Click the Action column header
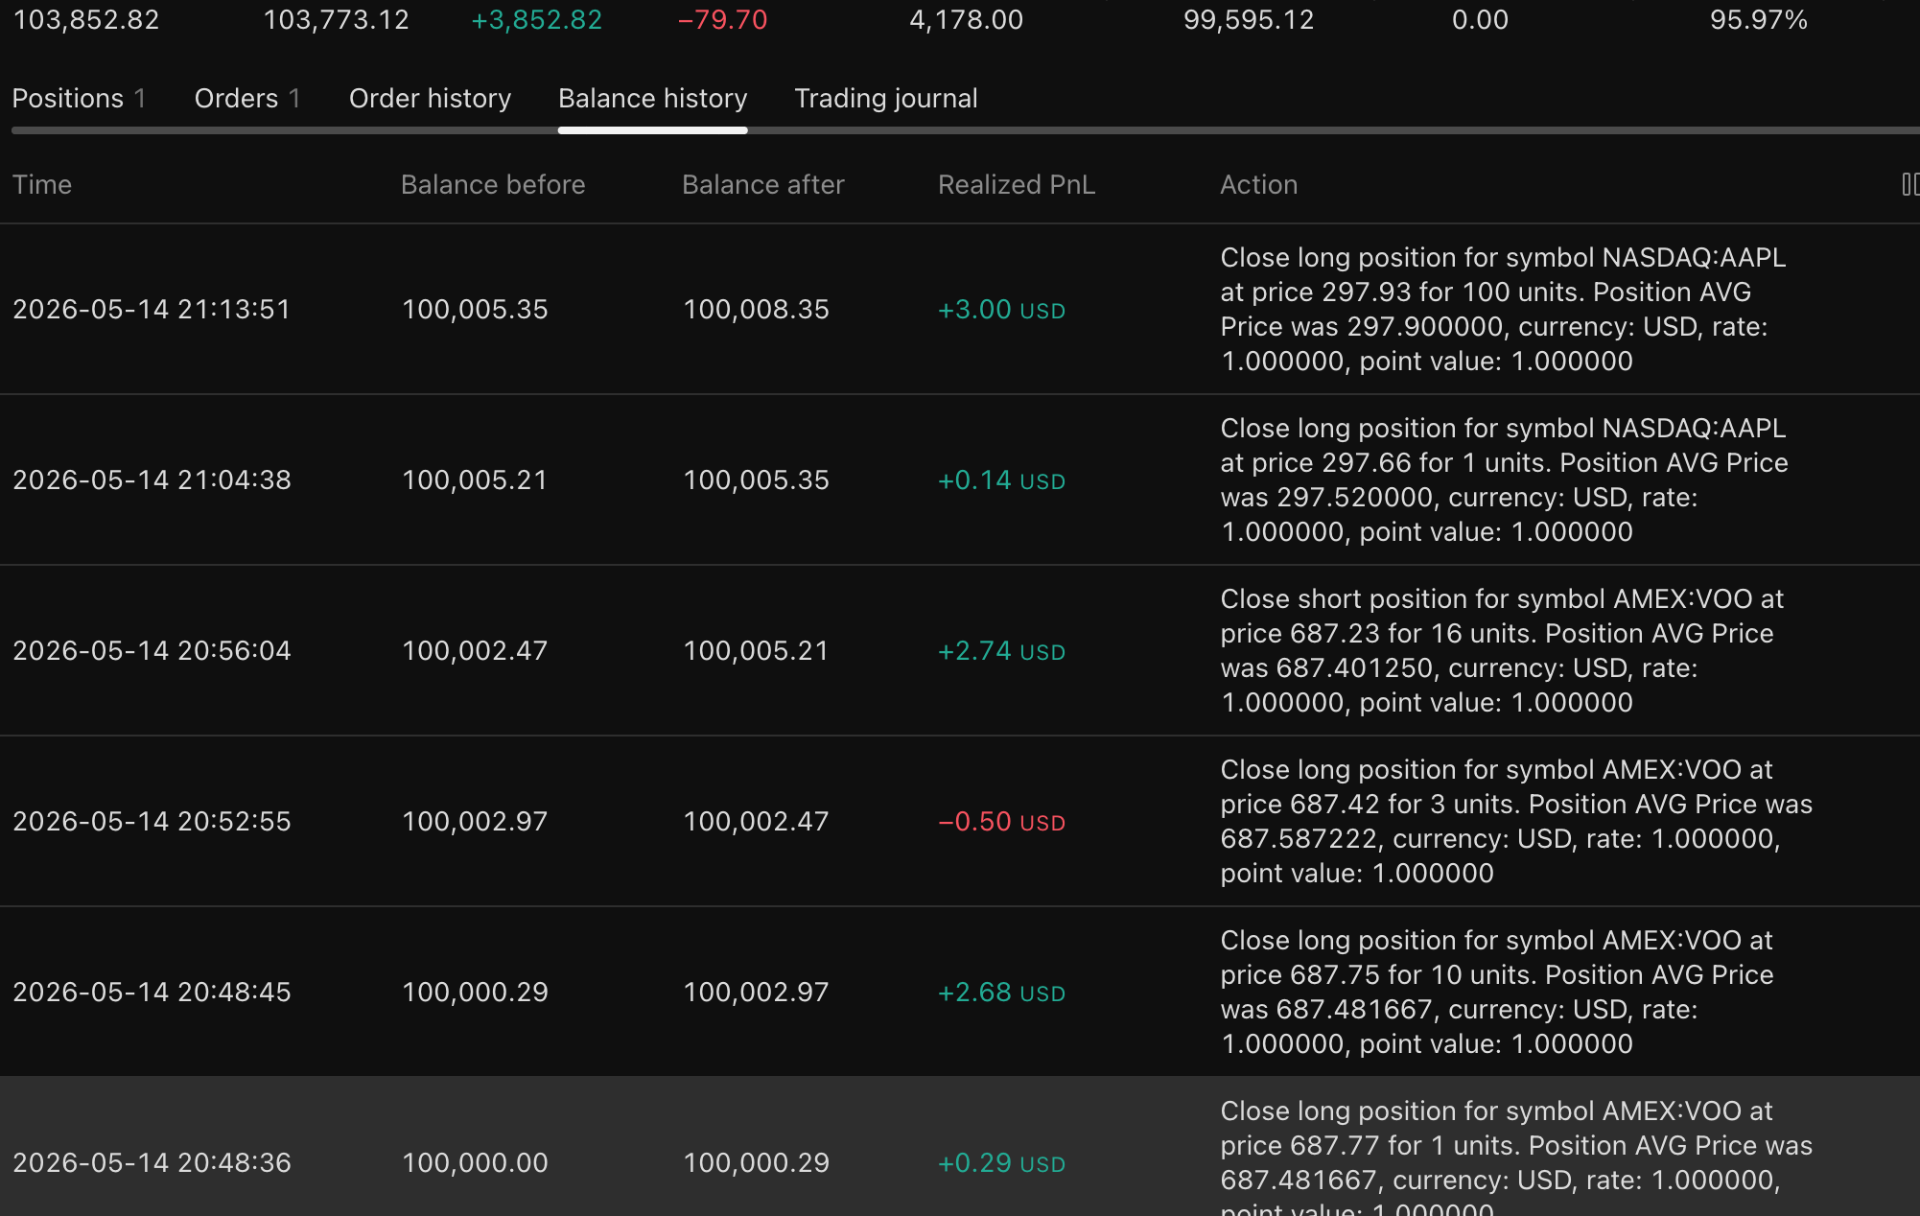Viewport: 1920px width, 1216px height. tap(1259, 184)
